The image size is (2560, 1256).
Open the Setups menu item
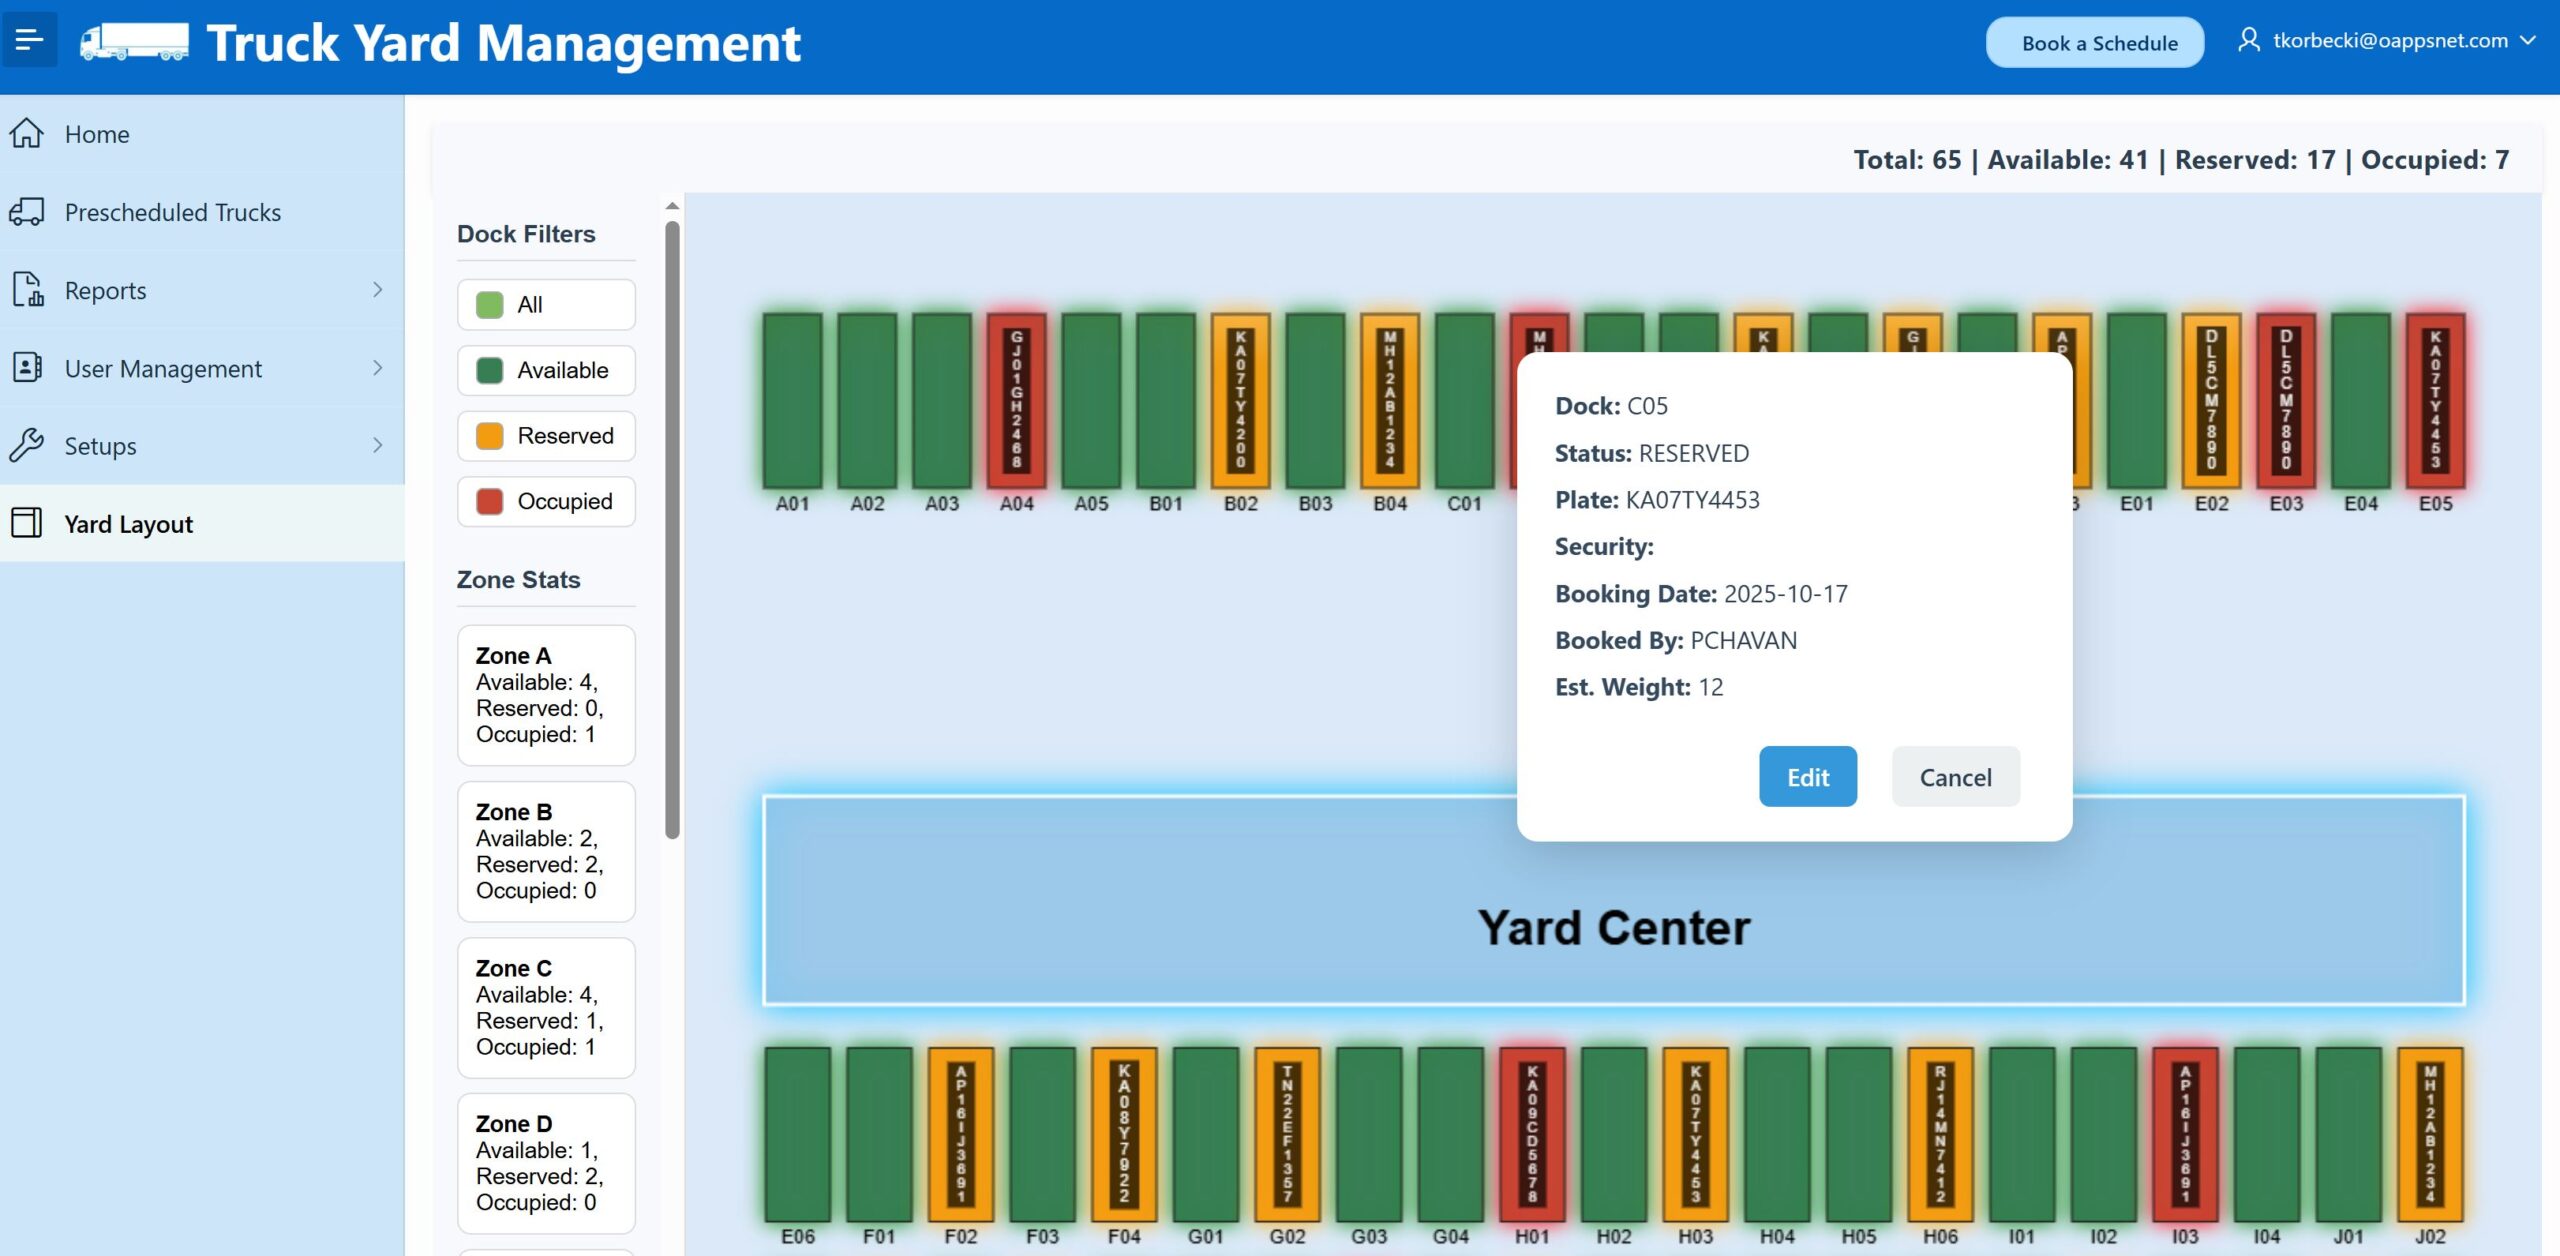click(100, 446)
